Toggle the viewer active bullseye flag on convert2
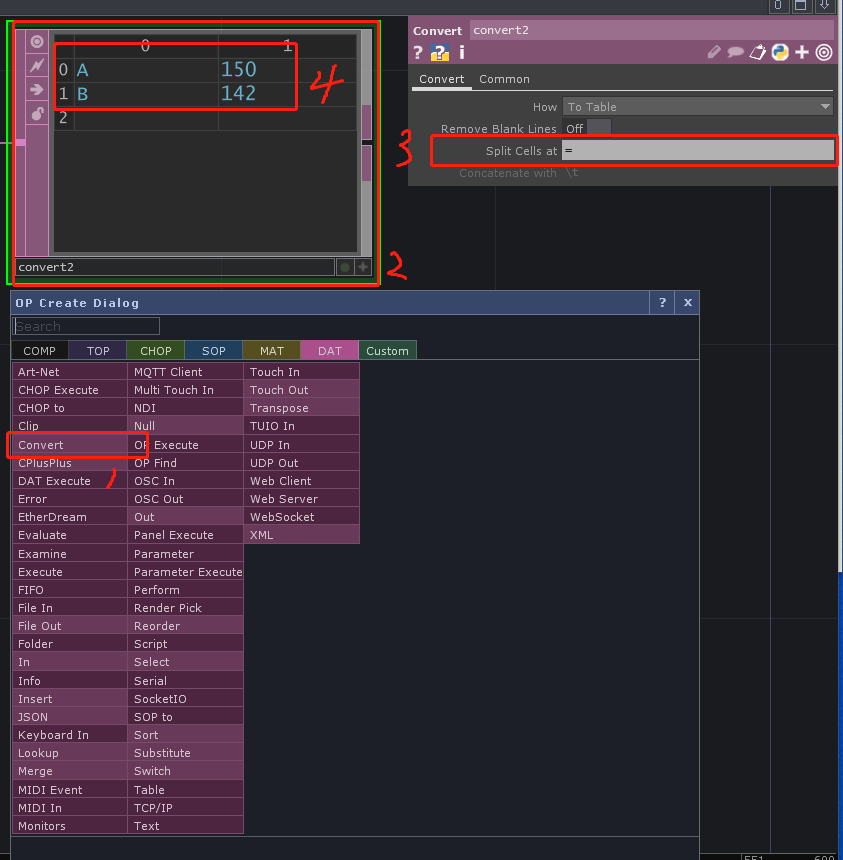843x860 pixels. click(x=37, y=40)
